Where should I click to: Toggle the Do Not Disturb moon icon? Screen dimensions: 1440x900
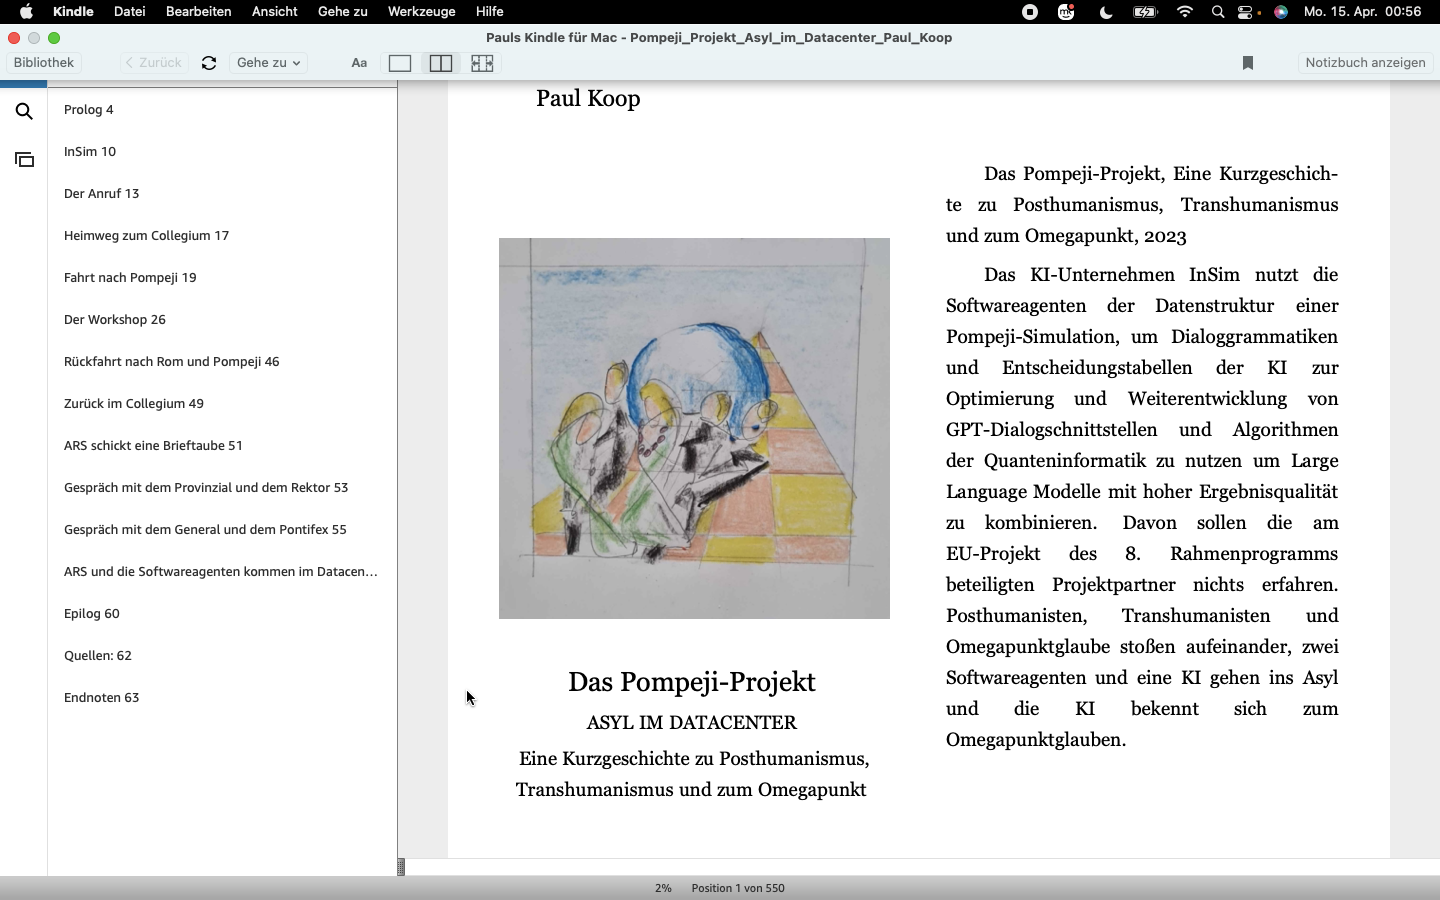(x=1106, y=12)
